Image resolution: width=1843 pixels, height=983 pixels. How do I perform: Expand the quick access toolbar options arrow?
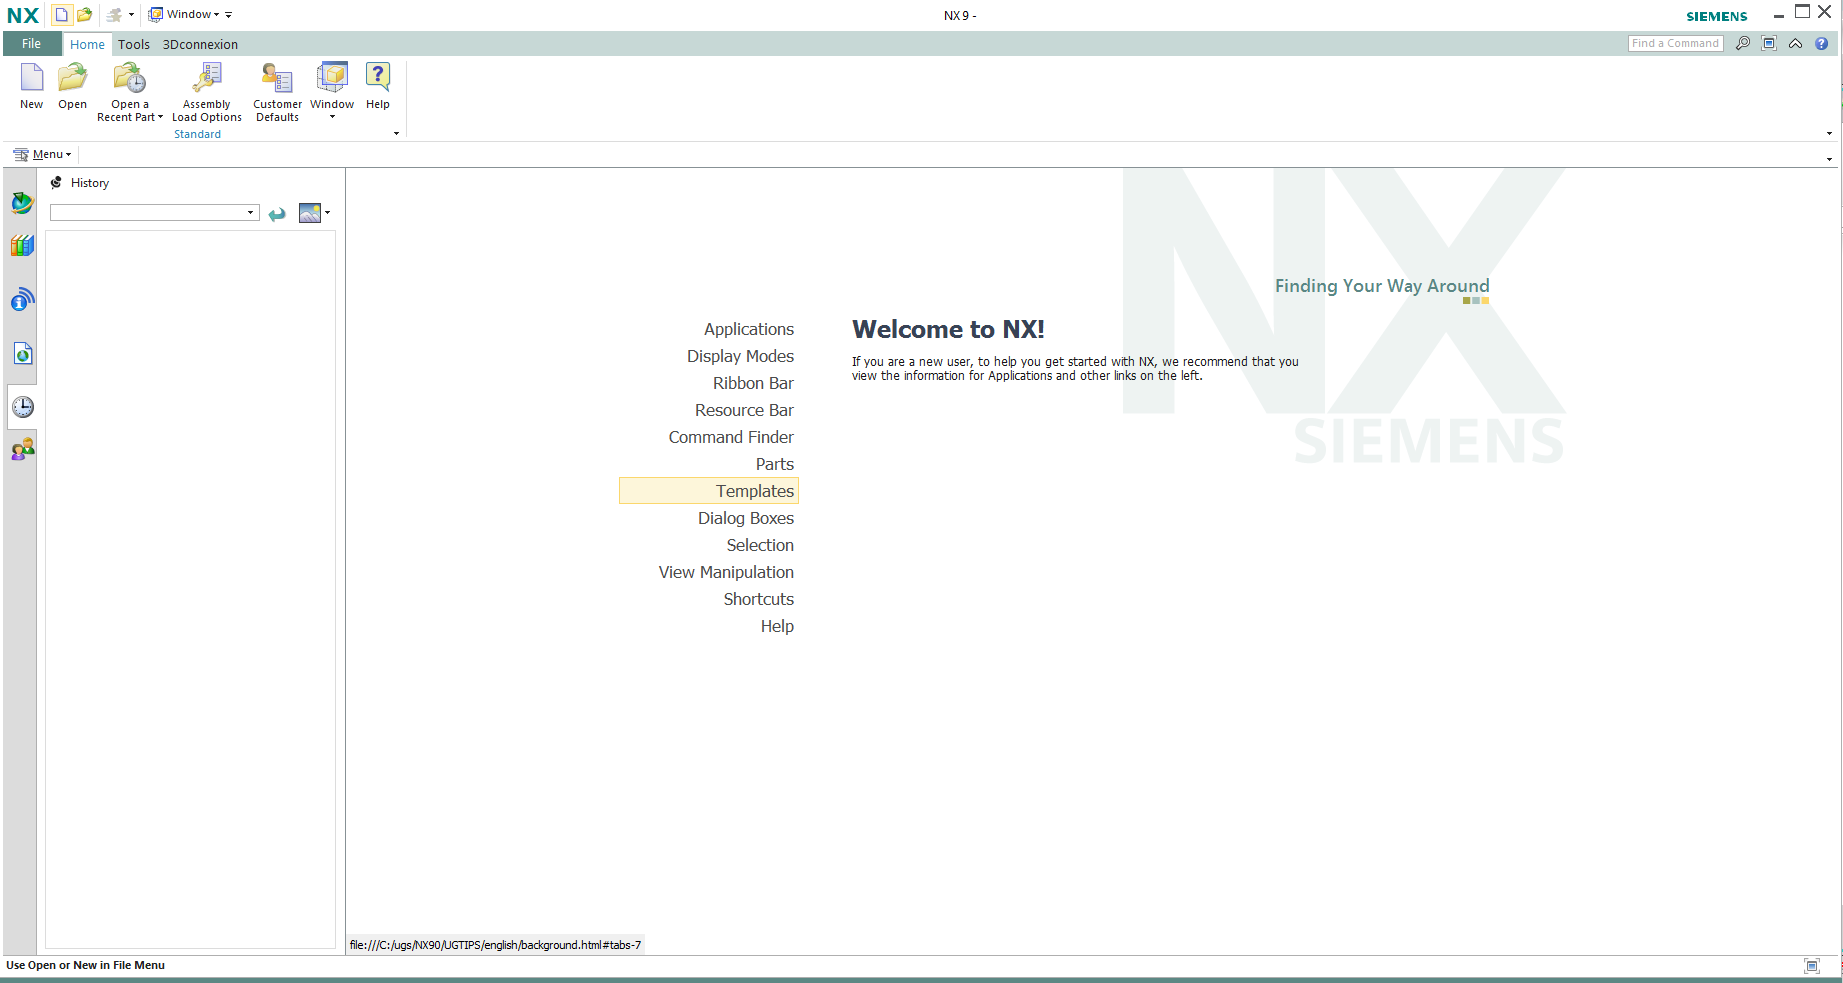(x=229, y=15)
